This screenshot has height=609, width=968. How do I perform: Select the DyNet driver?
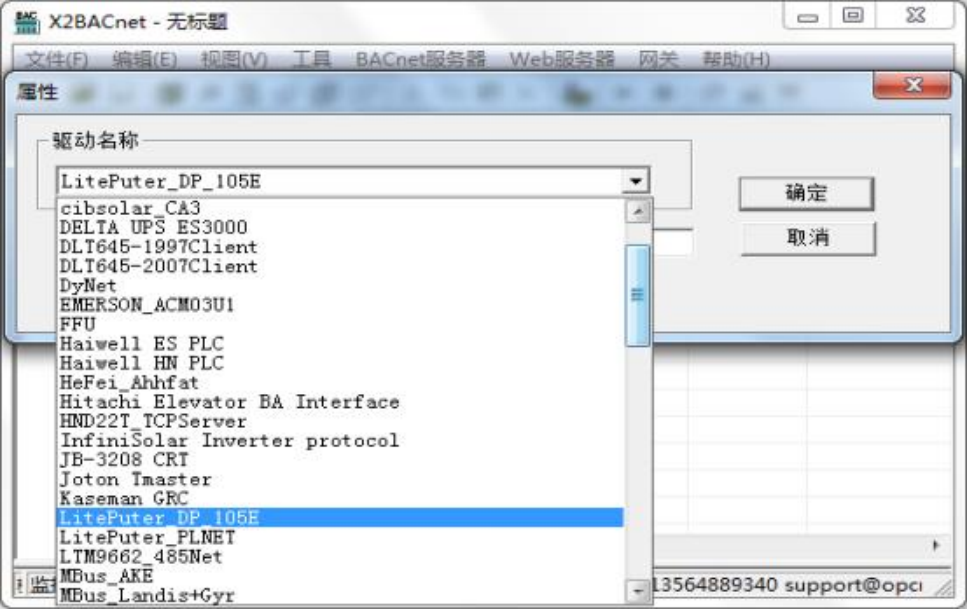340,285
